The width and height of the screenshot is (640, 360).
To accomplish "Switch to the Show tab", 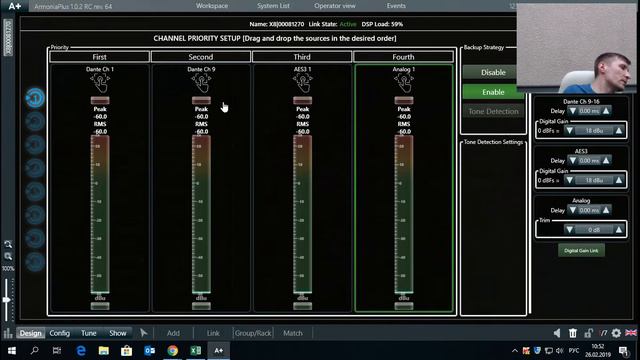I will [118, 333].
